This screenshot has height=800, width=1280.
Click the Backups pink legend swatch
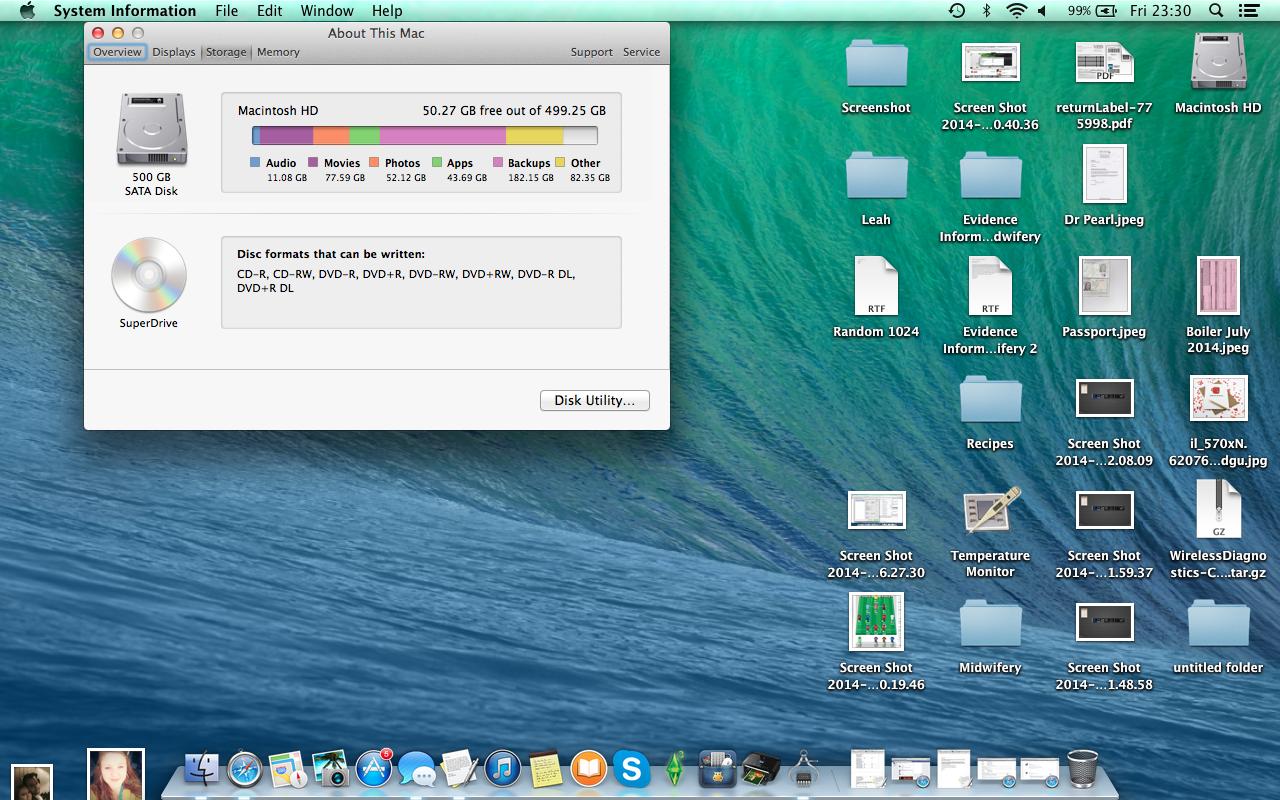[x=497, y=162]
